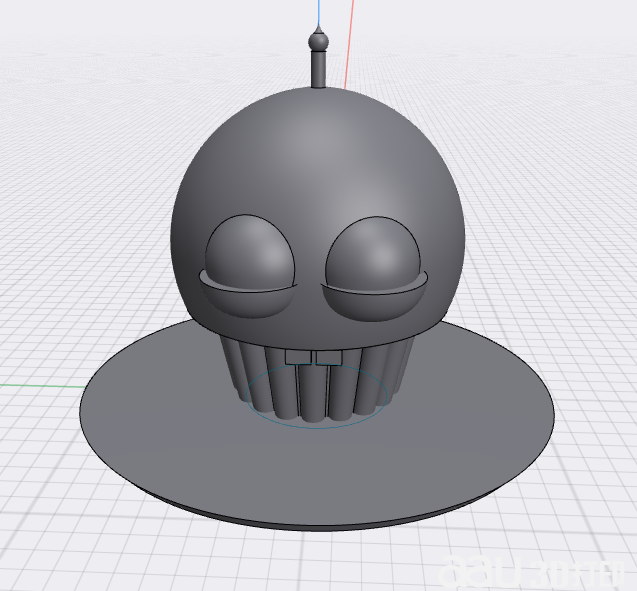Select the right eye sphere

click(x=373, y=252)
